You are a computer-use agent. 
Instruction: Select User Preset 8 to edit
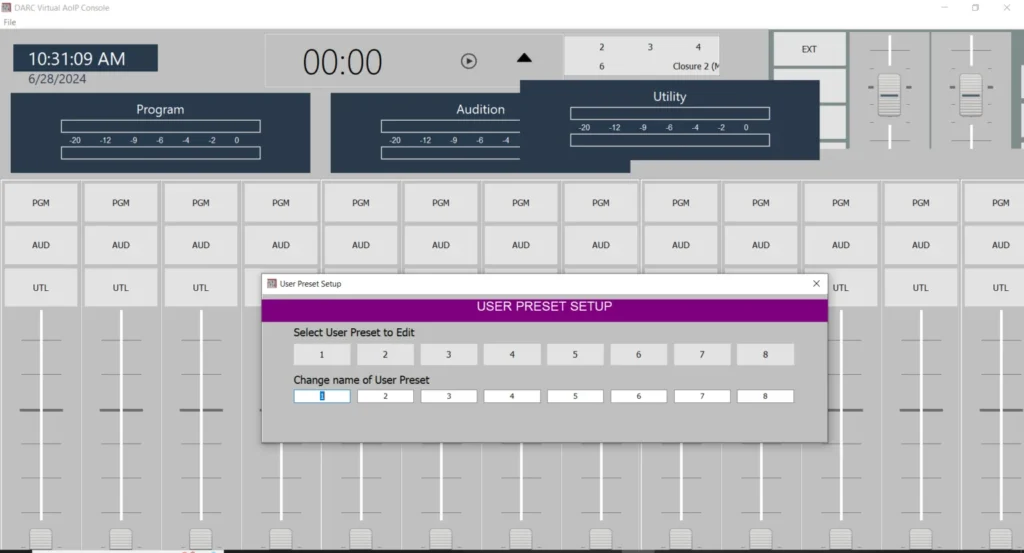(x=765, y=355)
